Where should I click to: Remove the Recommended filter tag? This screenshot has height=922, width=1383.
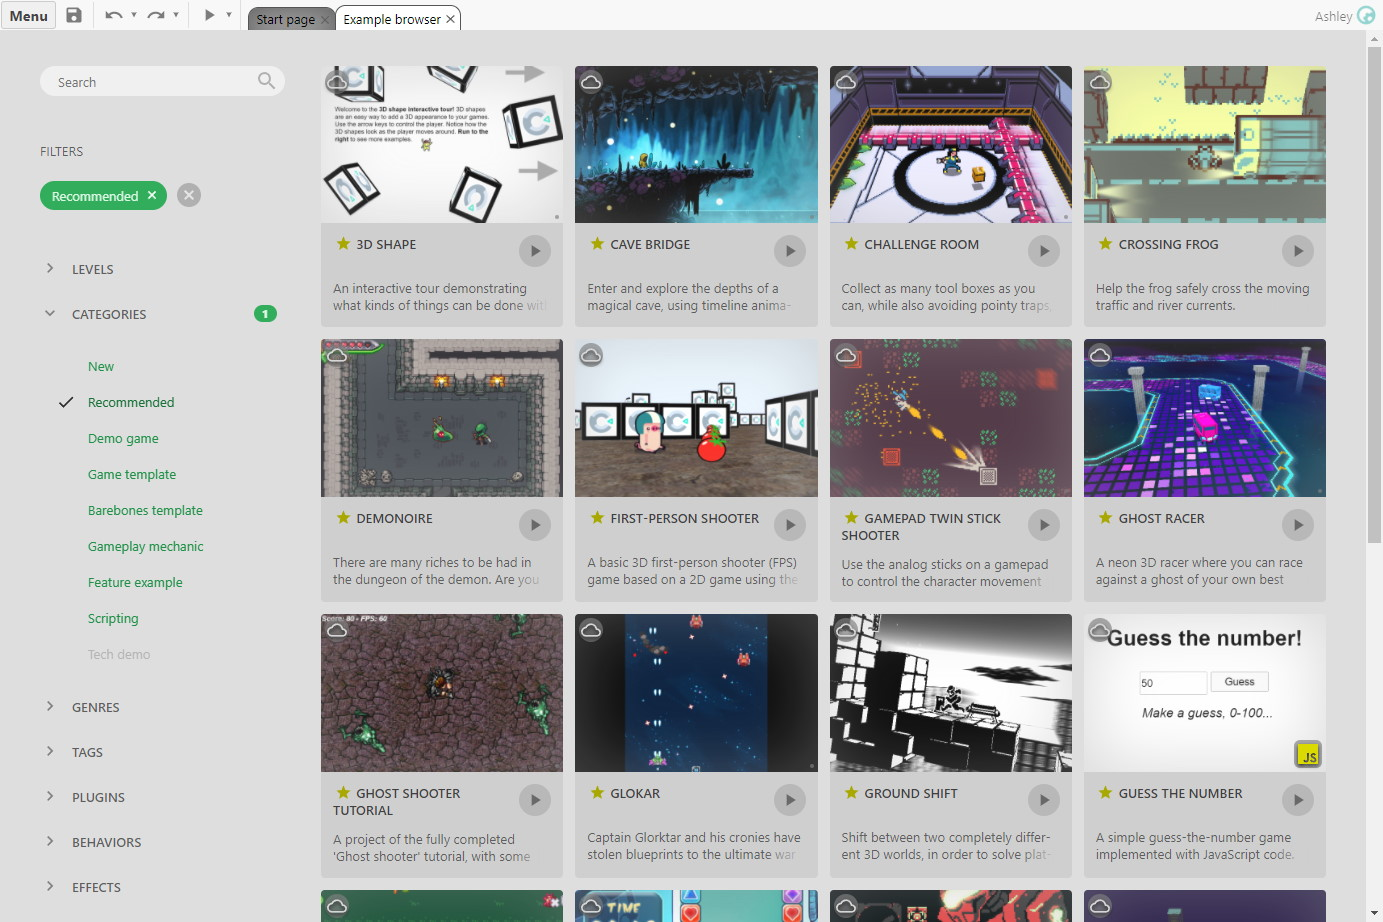[152, 195]
